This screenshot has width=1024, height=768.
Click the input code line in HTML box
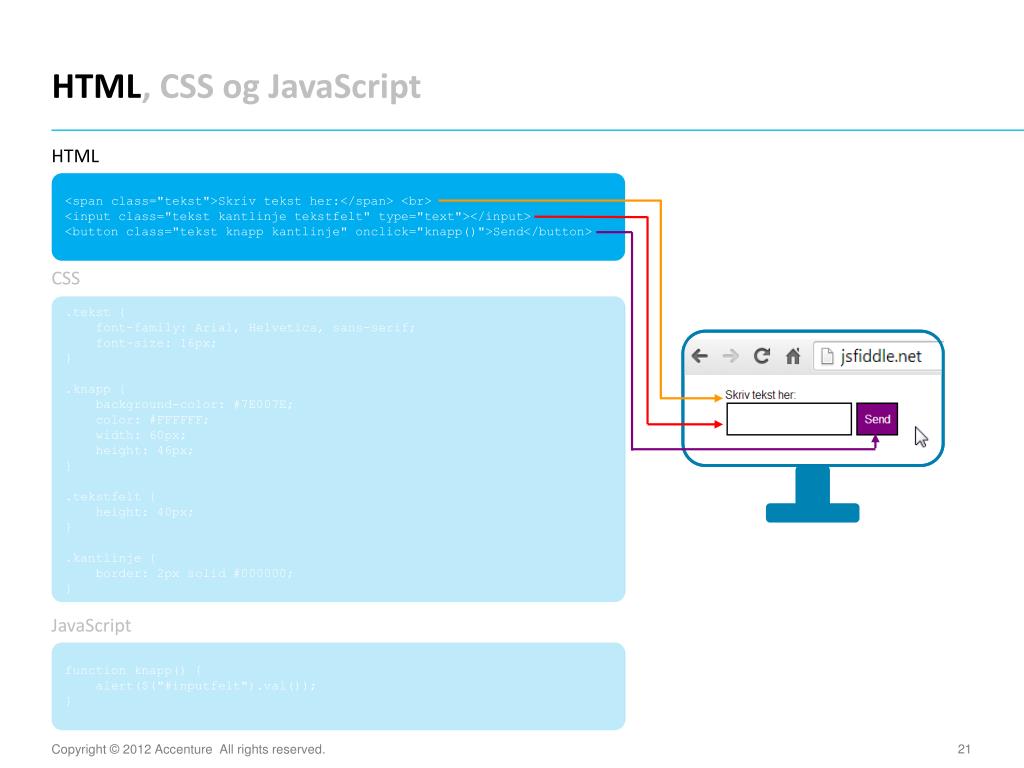pyautogui.click(x=298, y=216)
